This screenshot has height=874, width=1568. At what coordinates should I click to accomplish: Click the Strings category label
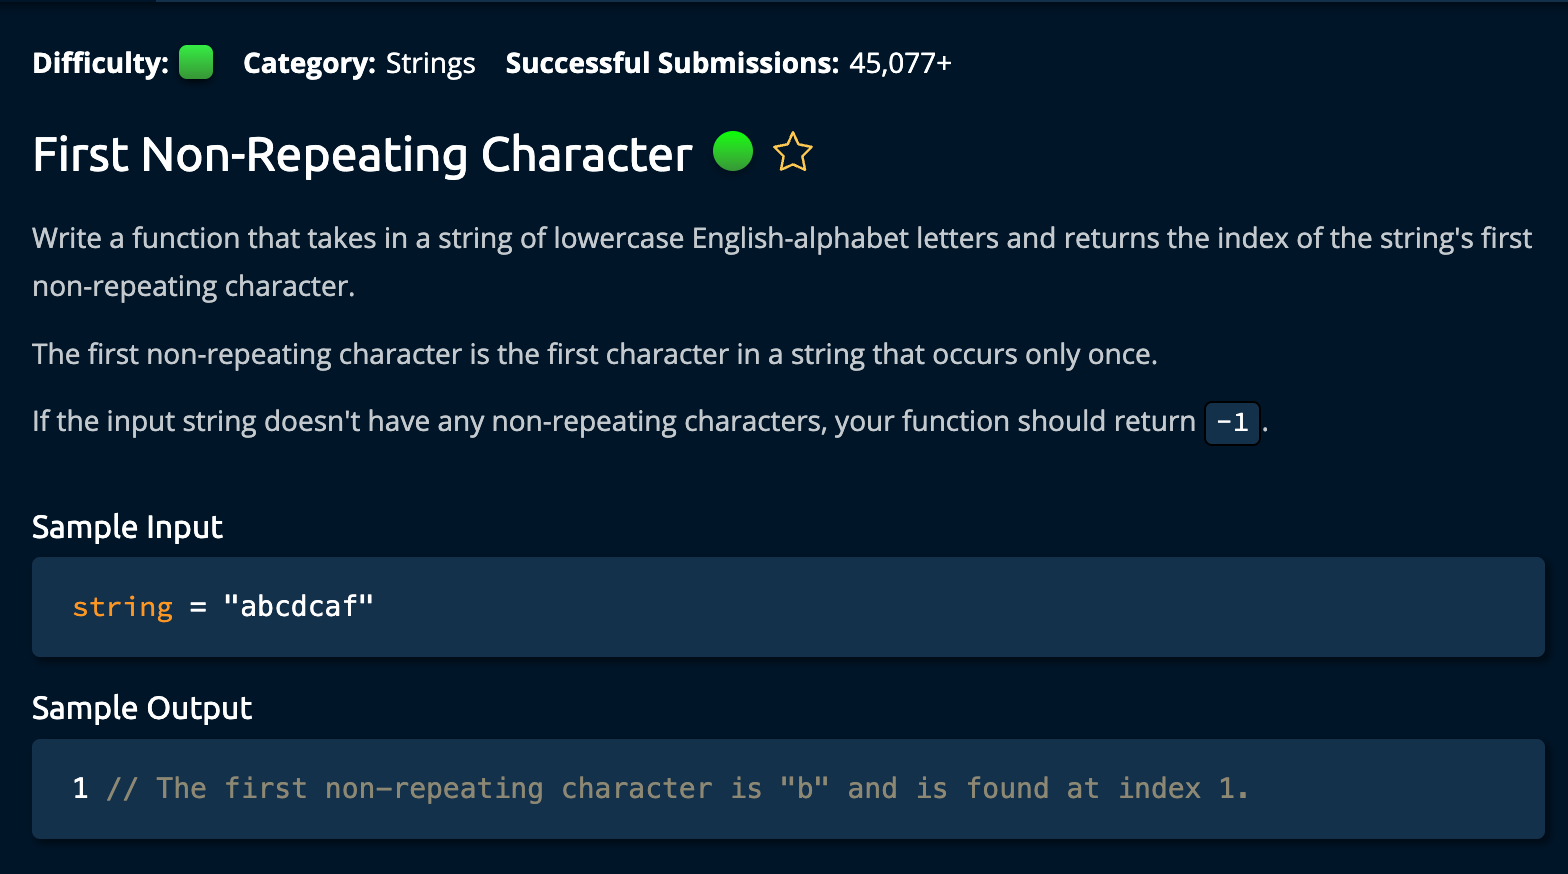point(430,63)
